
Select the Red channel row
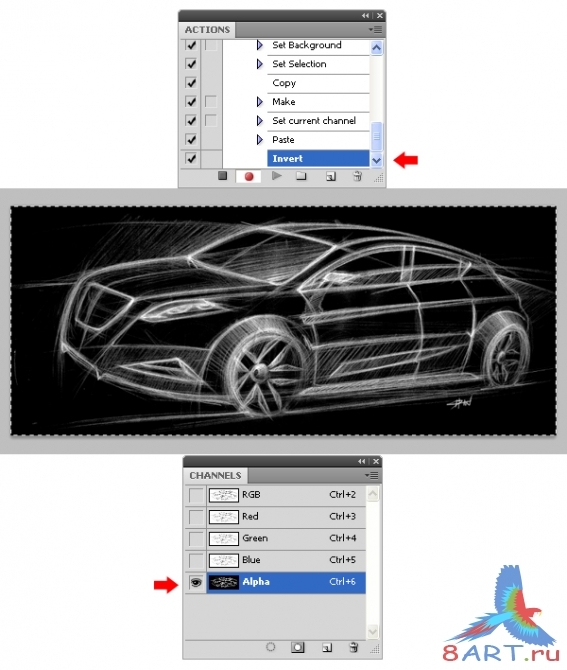[286, 517]
